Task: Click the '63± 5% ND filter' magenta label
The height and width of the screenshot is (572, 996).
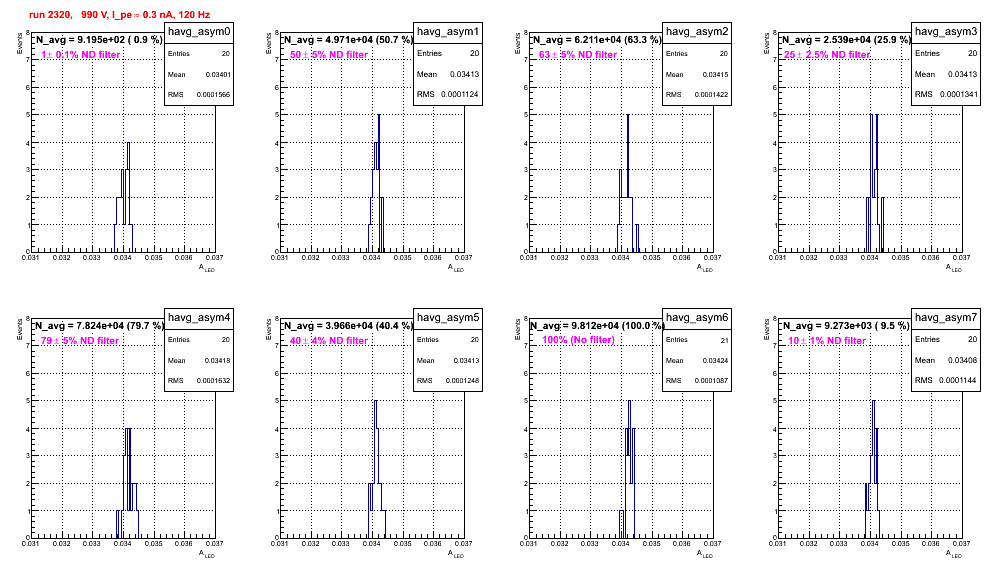Action: [x=578, y=55]
